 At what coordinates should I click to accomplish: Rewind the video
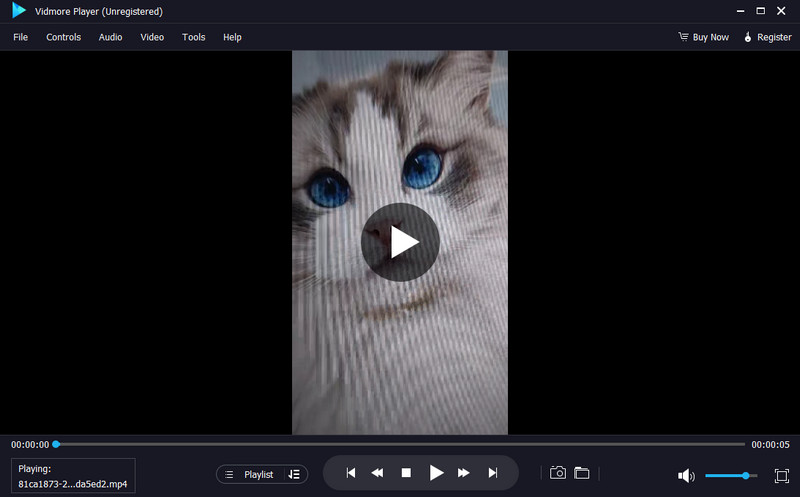[x=378, y=473]
